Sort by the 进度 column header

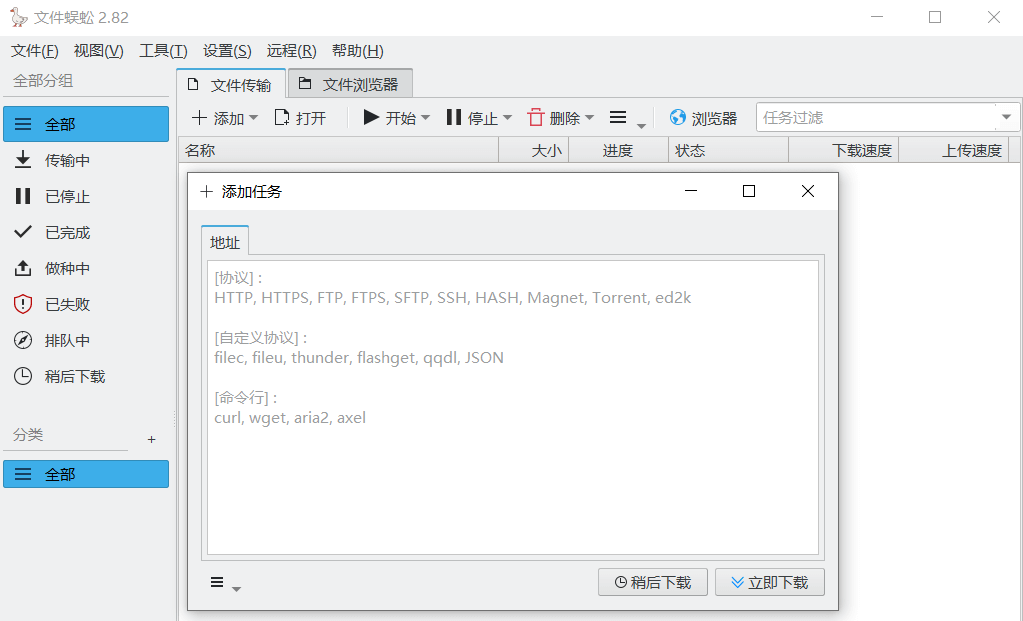click(618, 151)
